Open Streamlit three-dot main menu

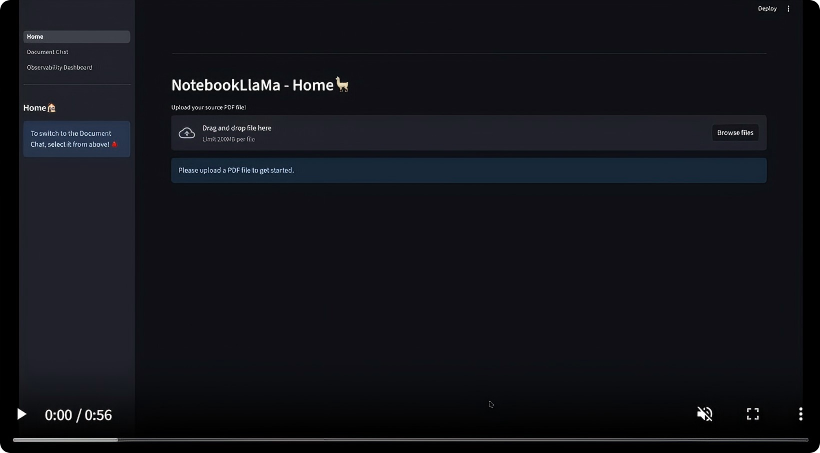tap(788, 9)
